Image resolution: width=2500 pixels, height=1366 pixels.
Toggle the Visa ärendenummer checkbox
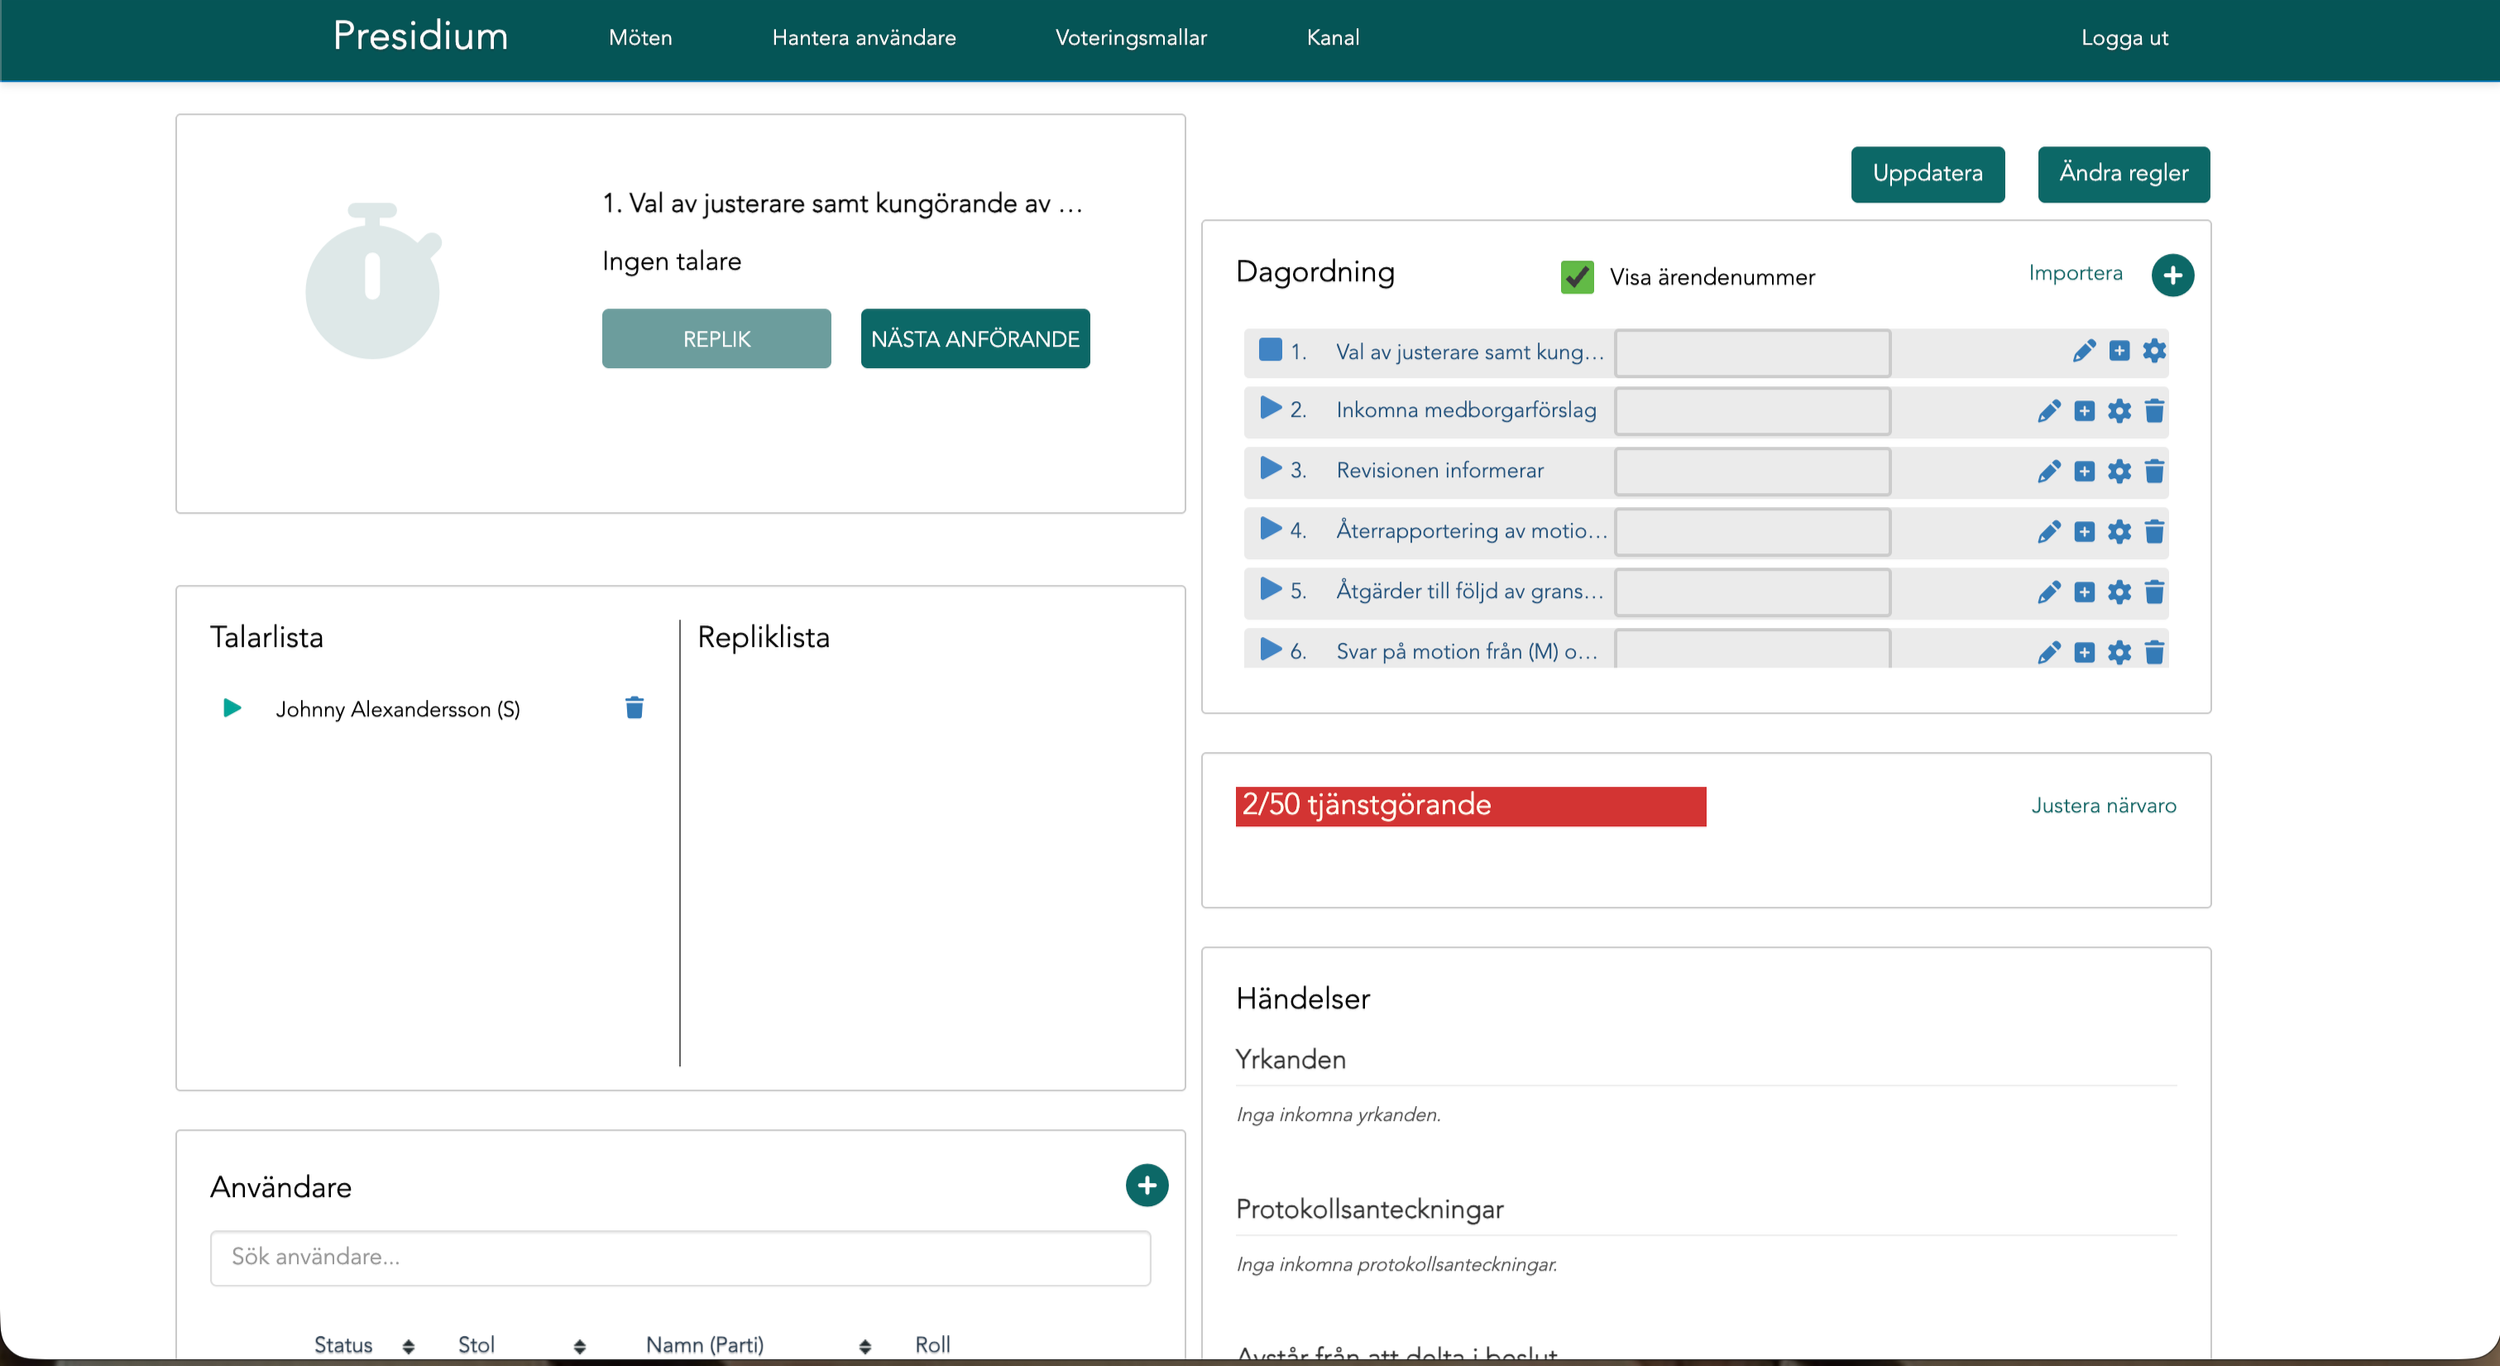tap(1577, 277)
